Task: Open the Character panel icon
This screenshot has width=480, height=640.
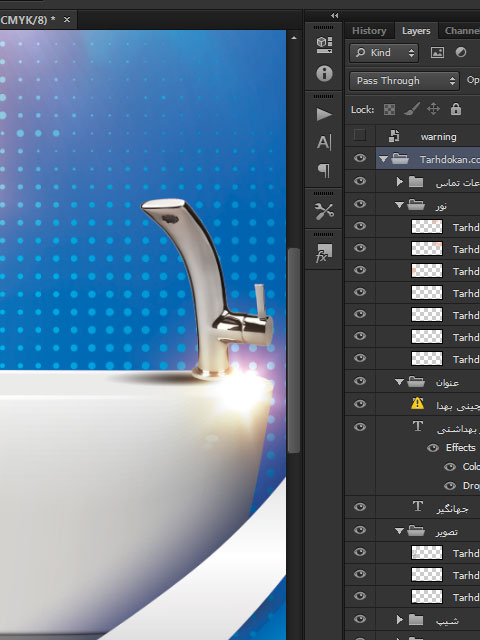Action: coord(324,142)
